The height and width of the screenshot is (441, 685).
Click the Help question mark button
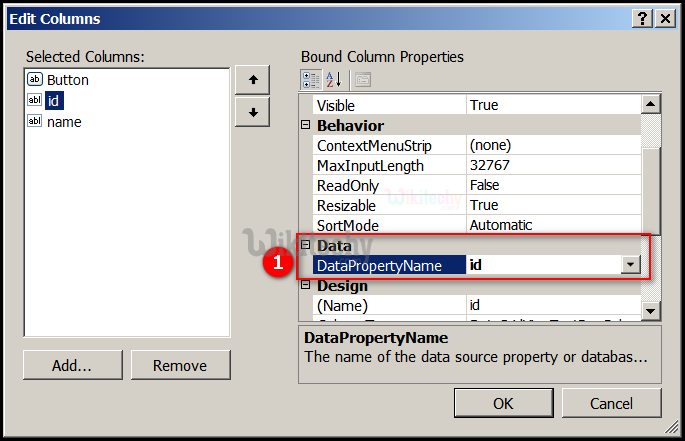[x=638, y=19]
